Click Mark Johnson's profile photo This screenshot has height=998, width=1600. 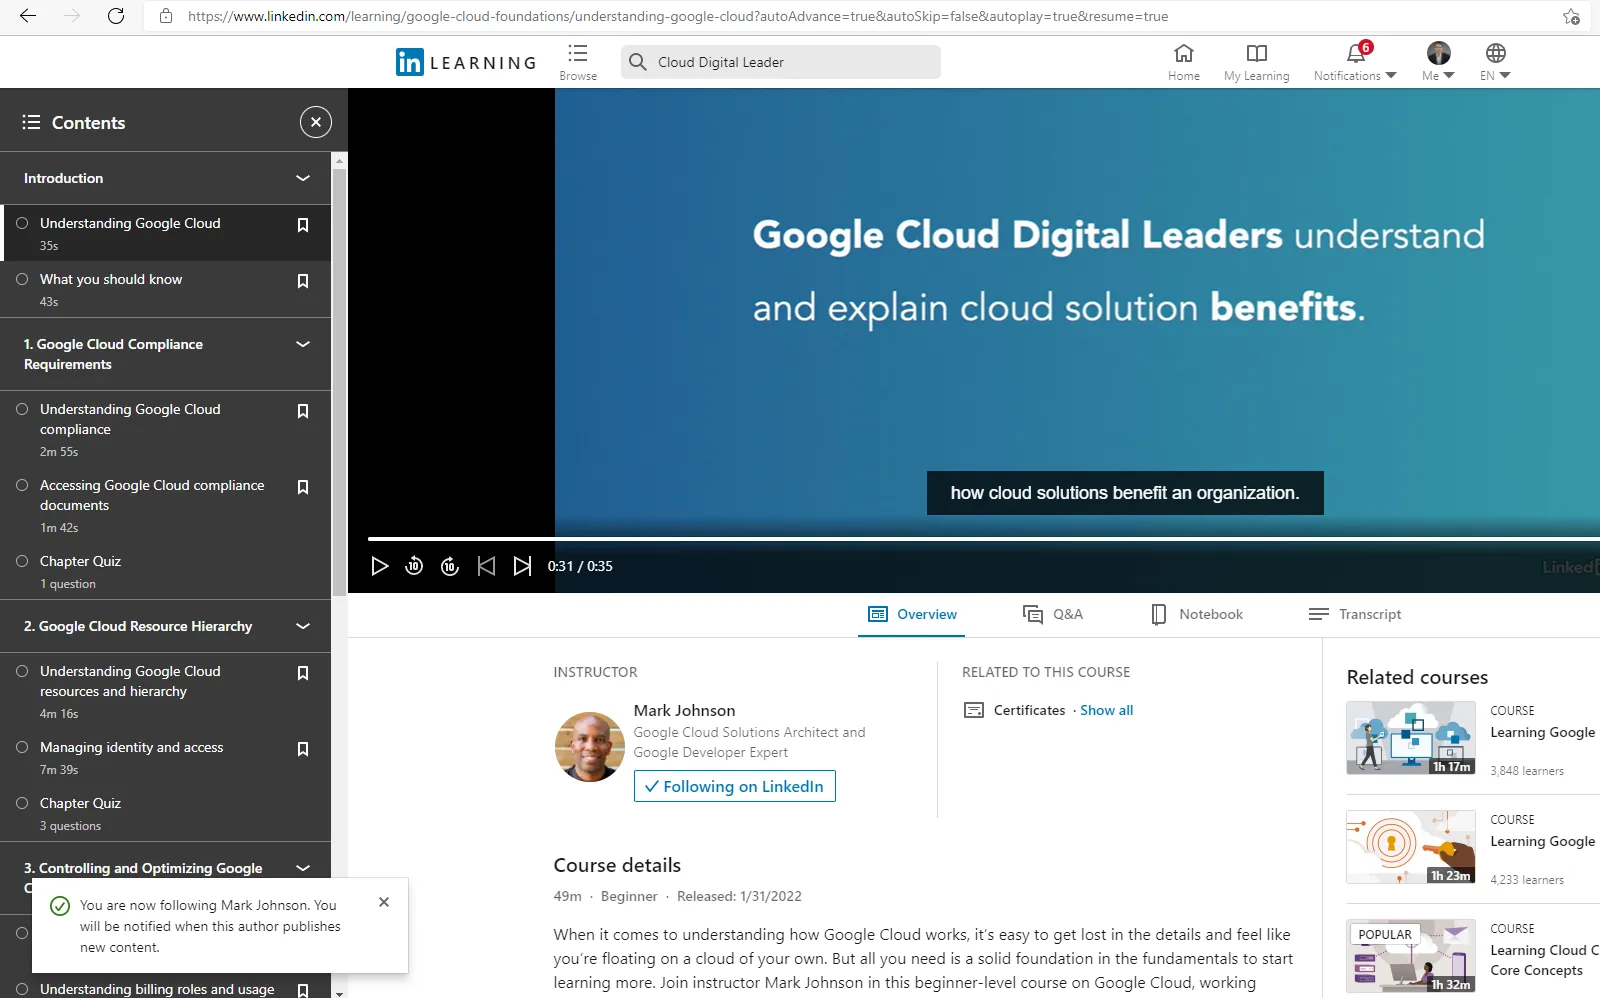tap(590, 747)
